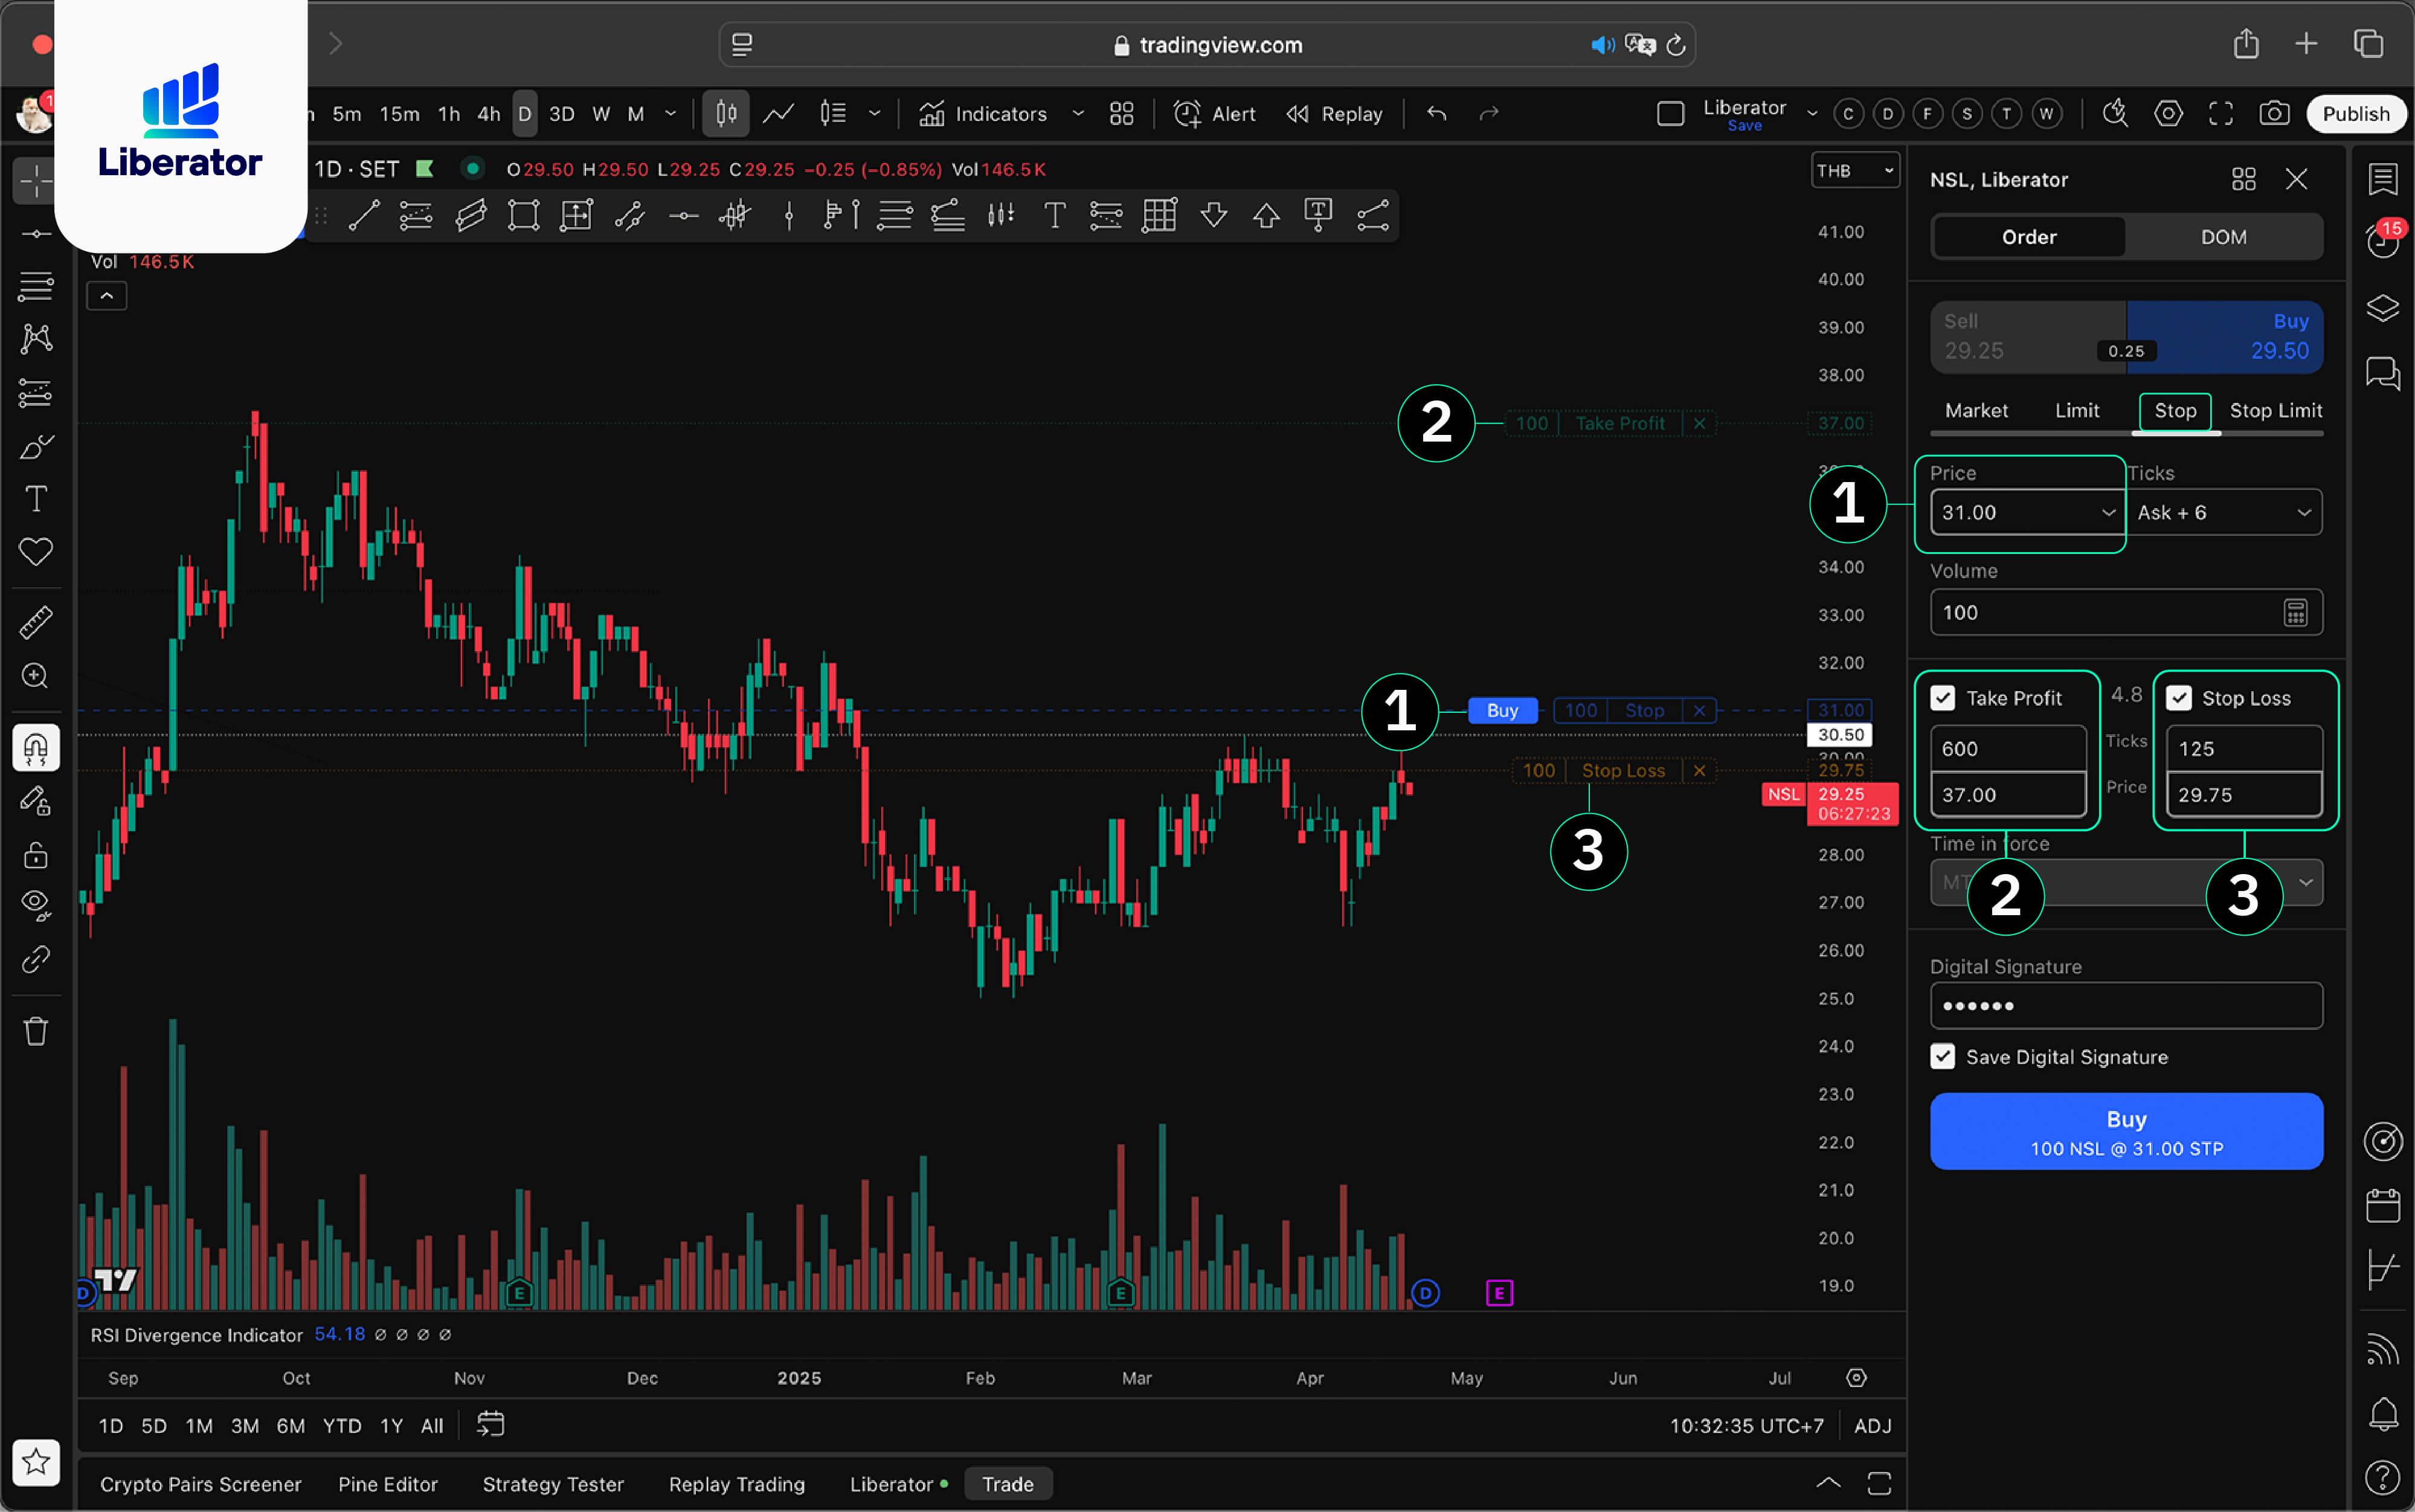Select the Market order type tab
Screen dimensions: 2415x1512
[x=1976, y=411]
